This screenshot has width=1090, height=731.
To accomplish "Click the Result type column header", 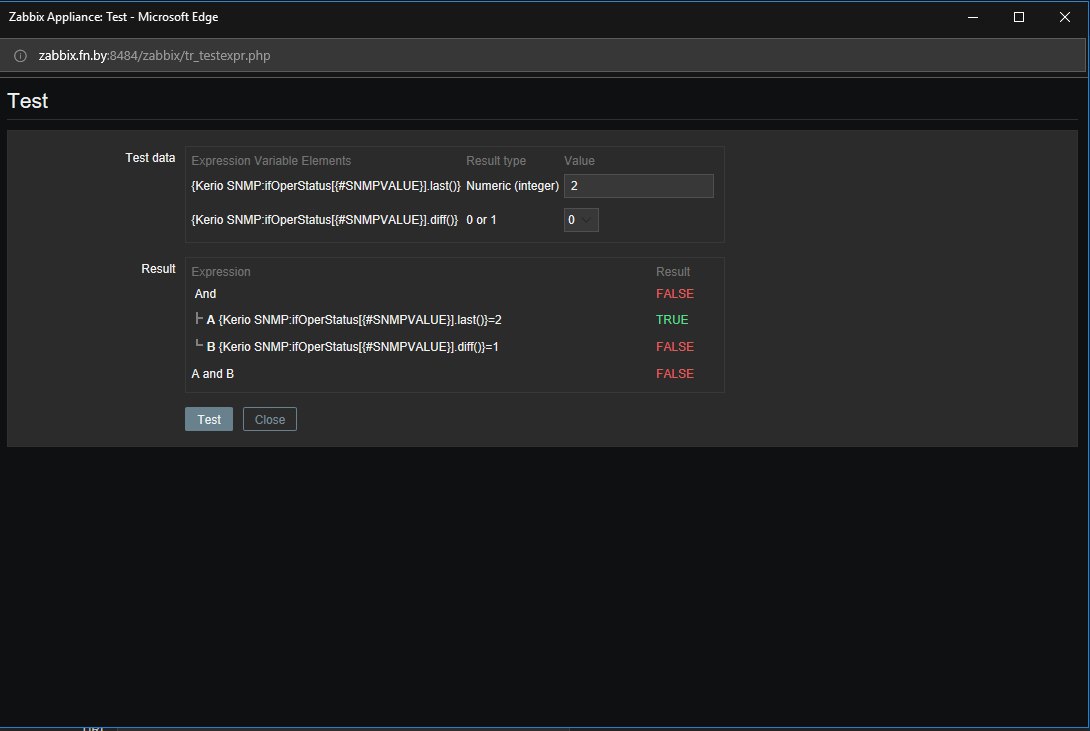I will (x=496, y=161).
